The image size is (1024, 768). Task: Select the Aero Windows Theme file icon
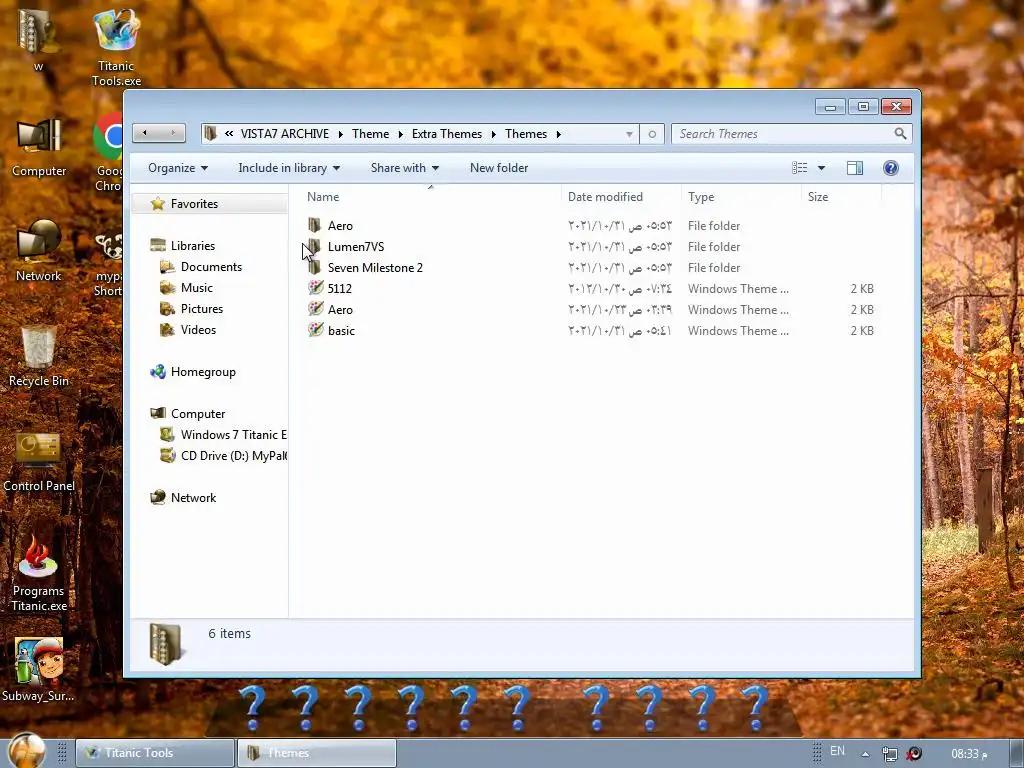pyautogui.click(x=315, y=309)
